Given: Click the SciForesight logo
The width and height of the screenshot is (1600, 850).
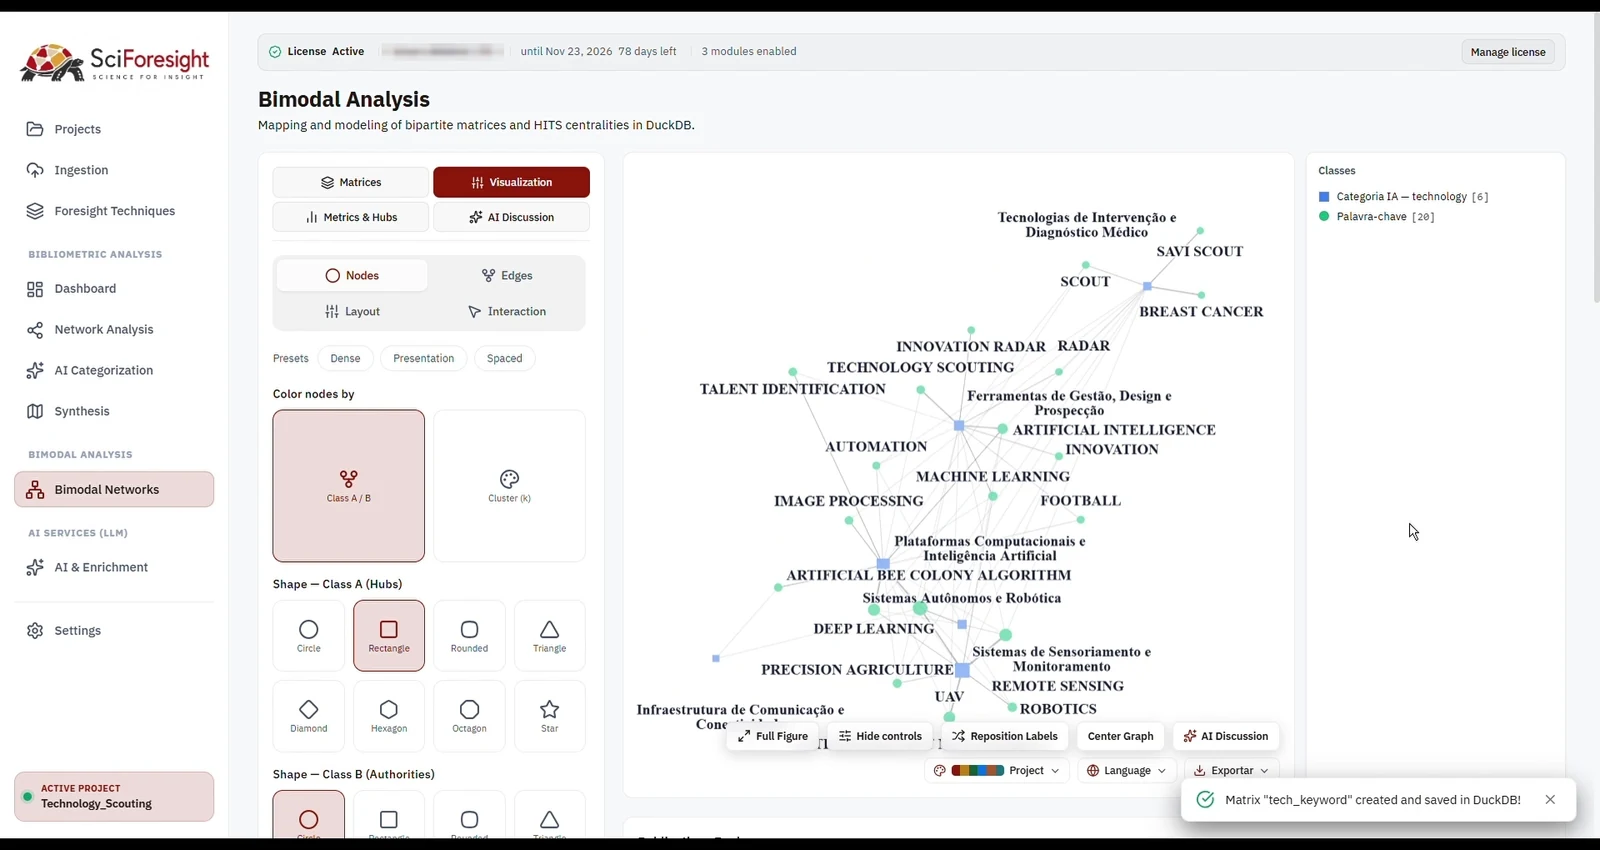Looking at the screenshot, I should [115, 63].
